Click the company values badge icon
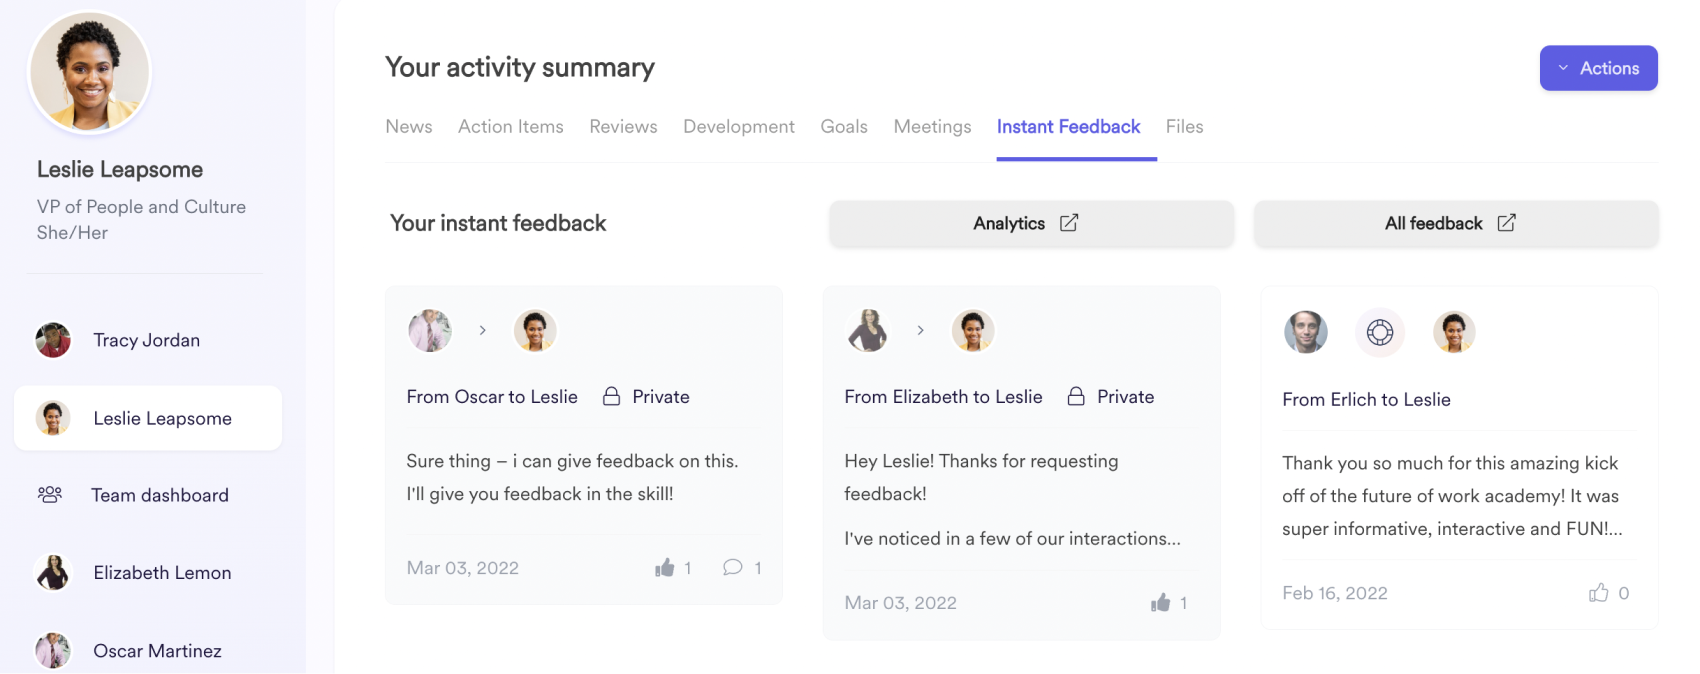1700x674 pixels. click(x=1380, y=332)
